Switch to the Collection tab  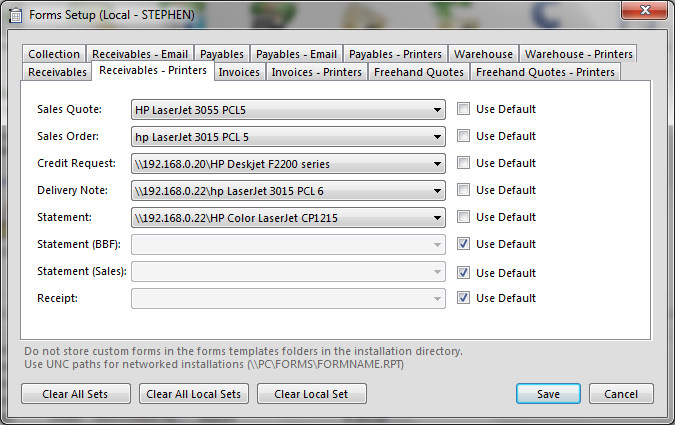pos(54,54)
